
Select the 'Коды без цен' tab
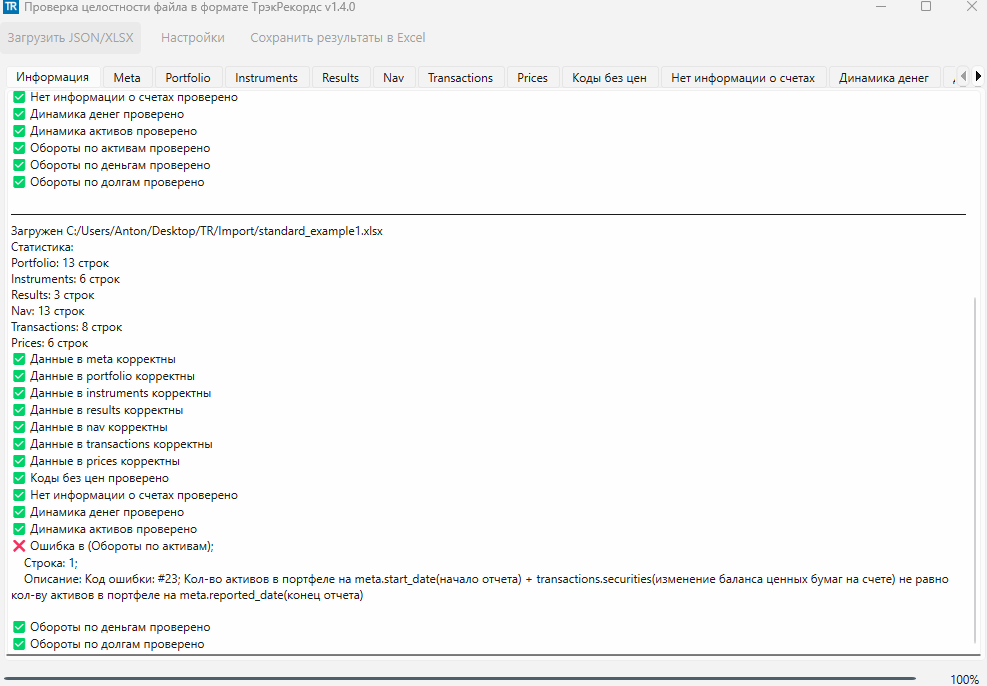pos(609,78)
